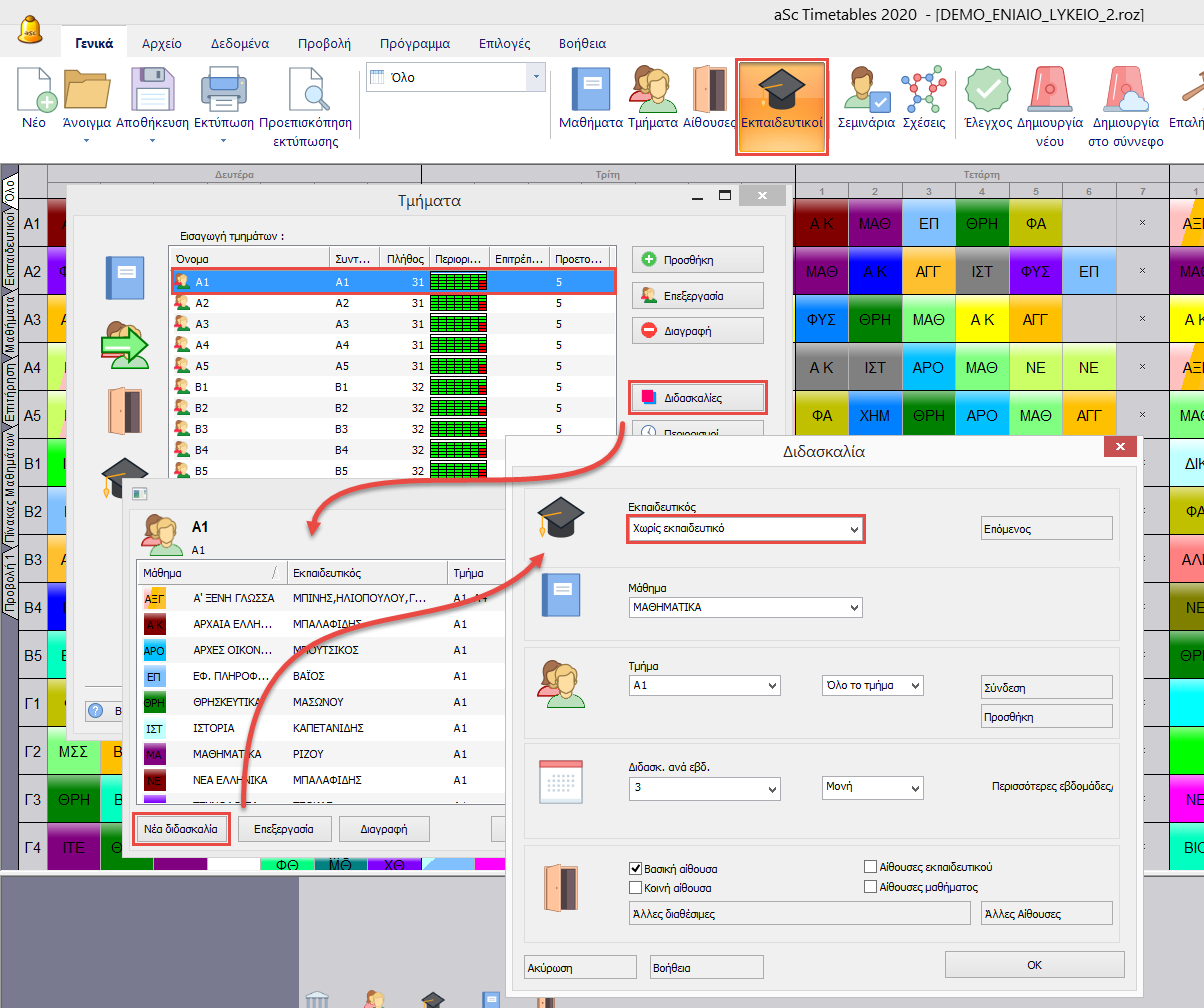Click the Αποθήκευση save icon
Screen dimensions: 1204x1008
click(152, 90)
